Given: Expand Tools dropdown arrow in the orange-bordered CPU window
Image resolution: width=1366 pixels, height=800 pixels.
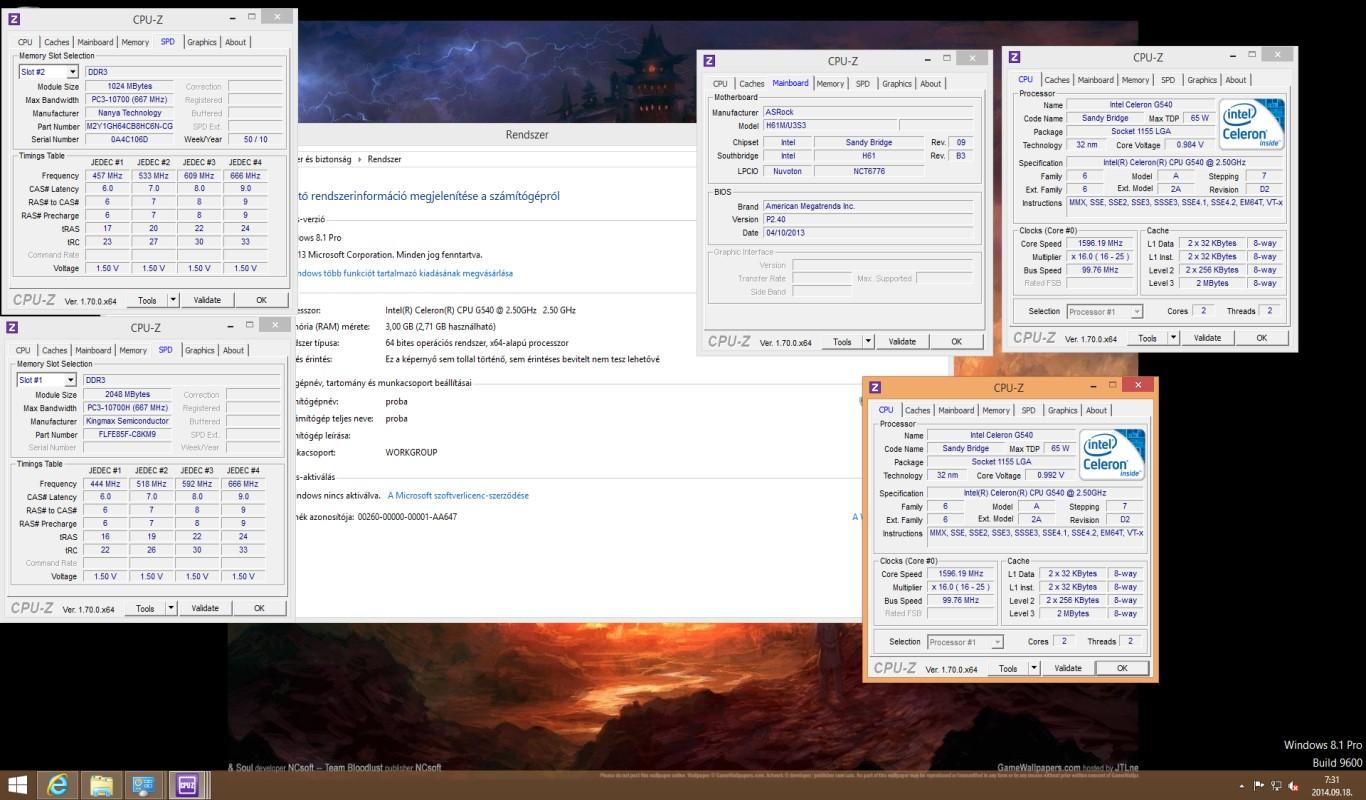Looking at the screenshot, I should click(1034, 668).
